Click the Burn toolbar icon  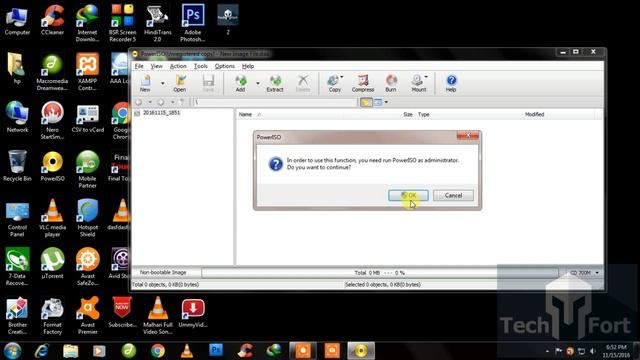[391, 83]
